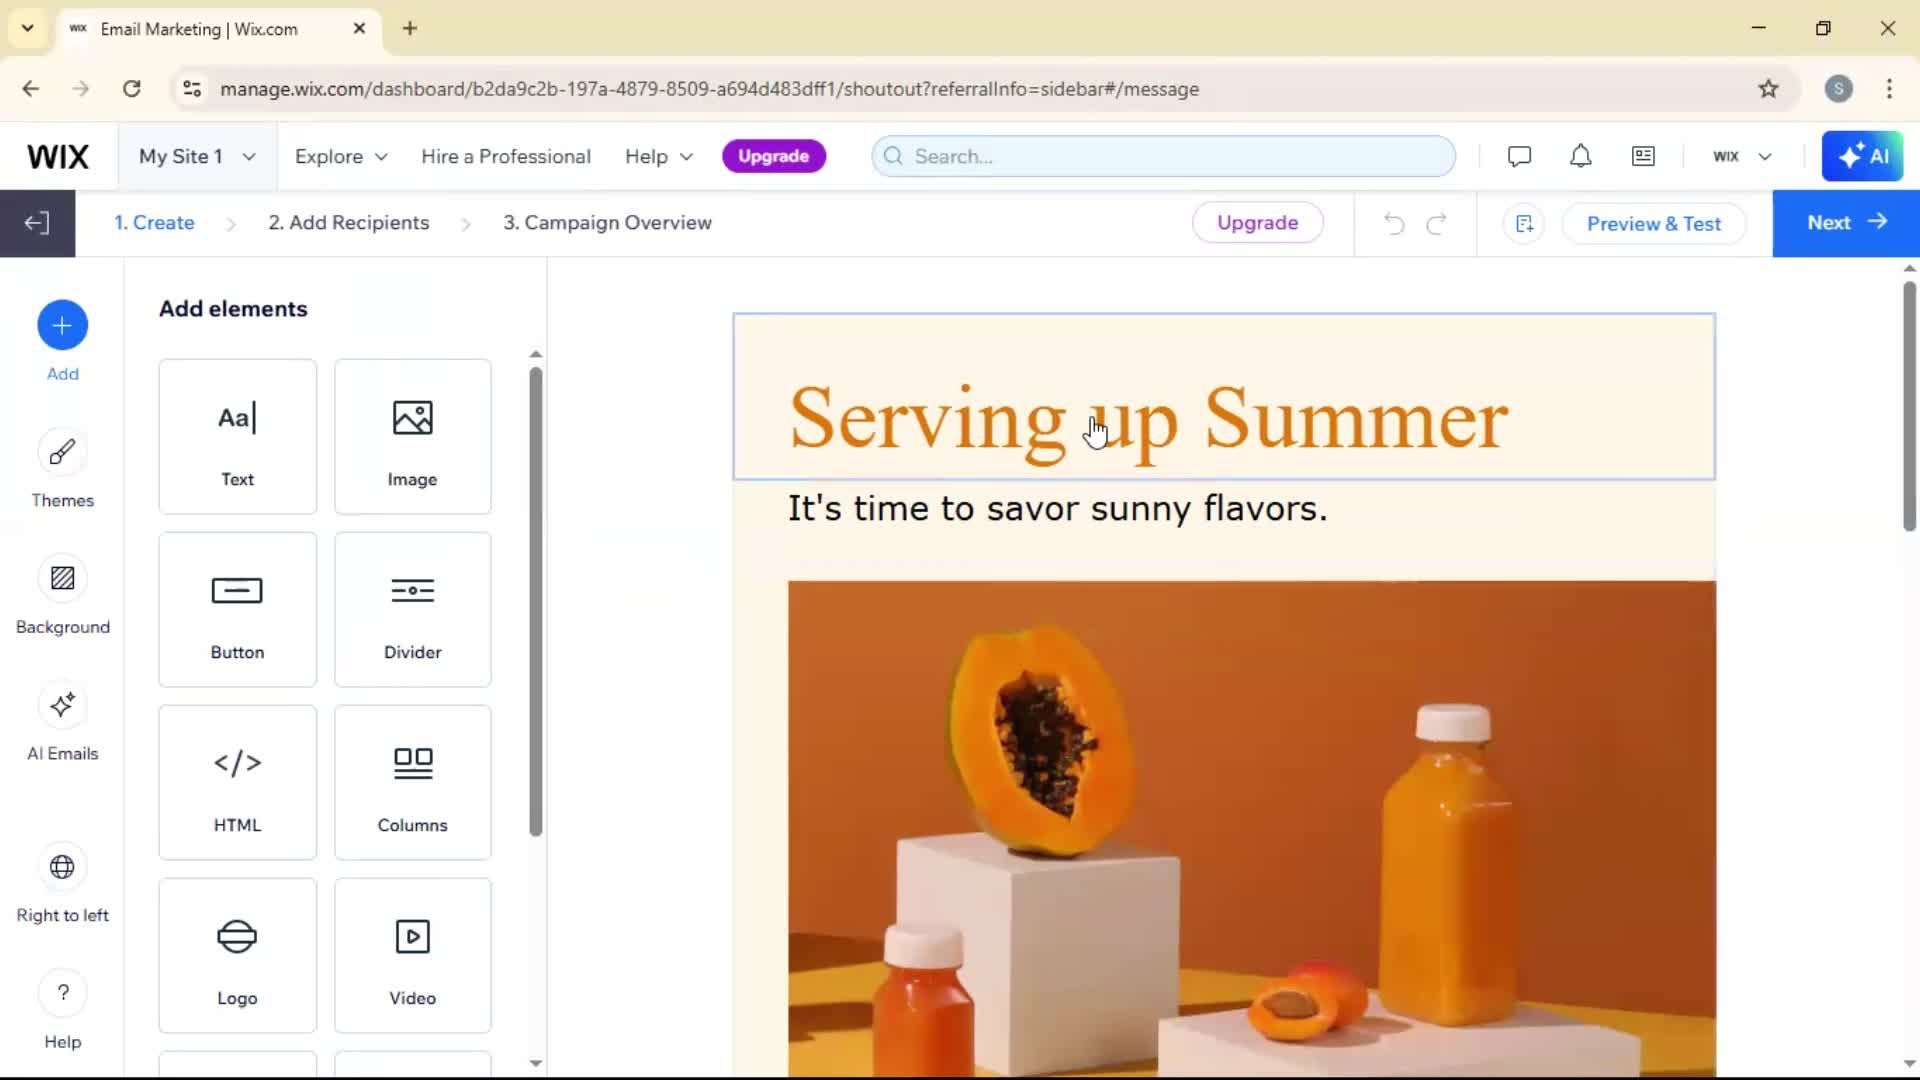Select the papaya and juice bottles image
Screen dimensions: 1920x1080
pos(1251,828)
